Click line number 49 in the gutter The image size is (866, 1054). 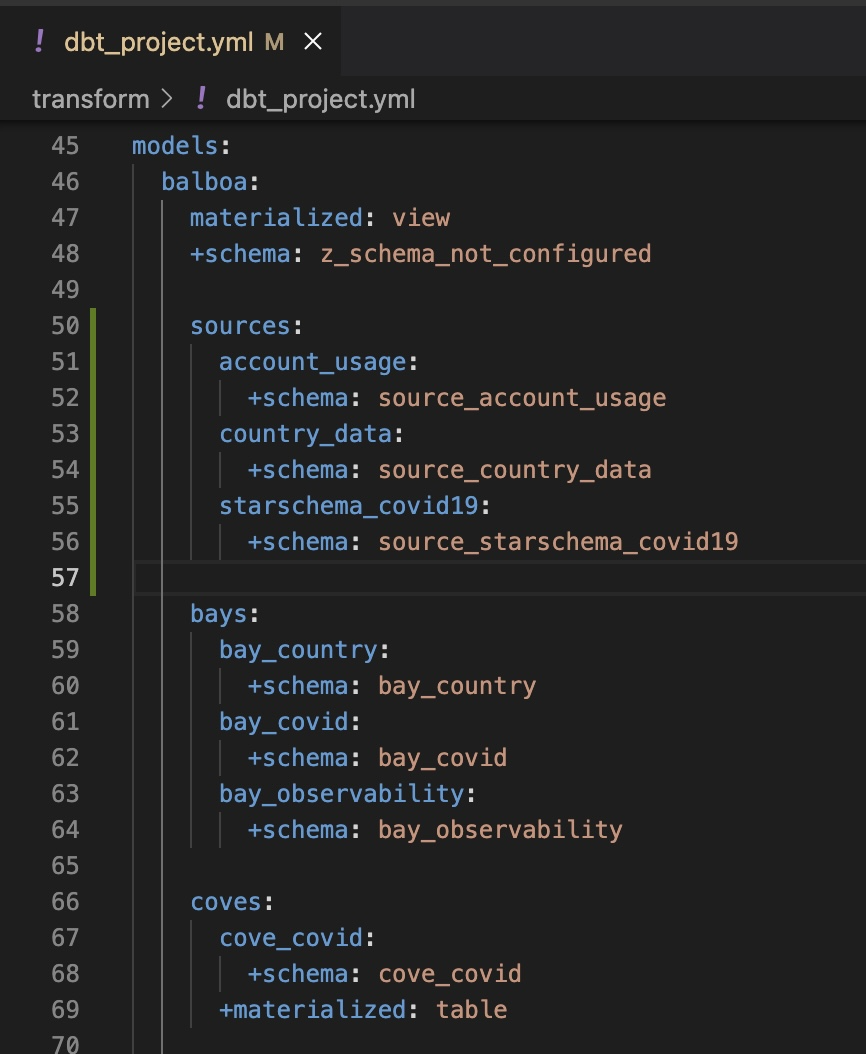65,290
